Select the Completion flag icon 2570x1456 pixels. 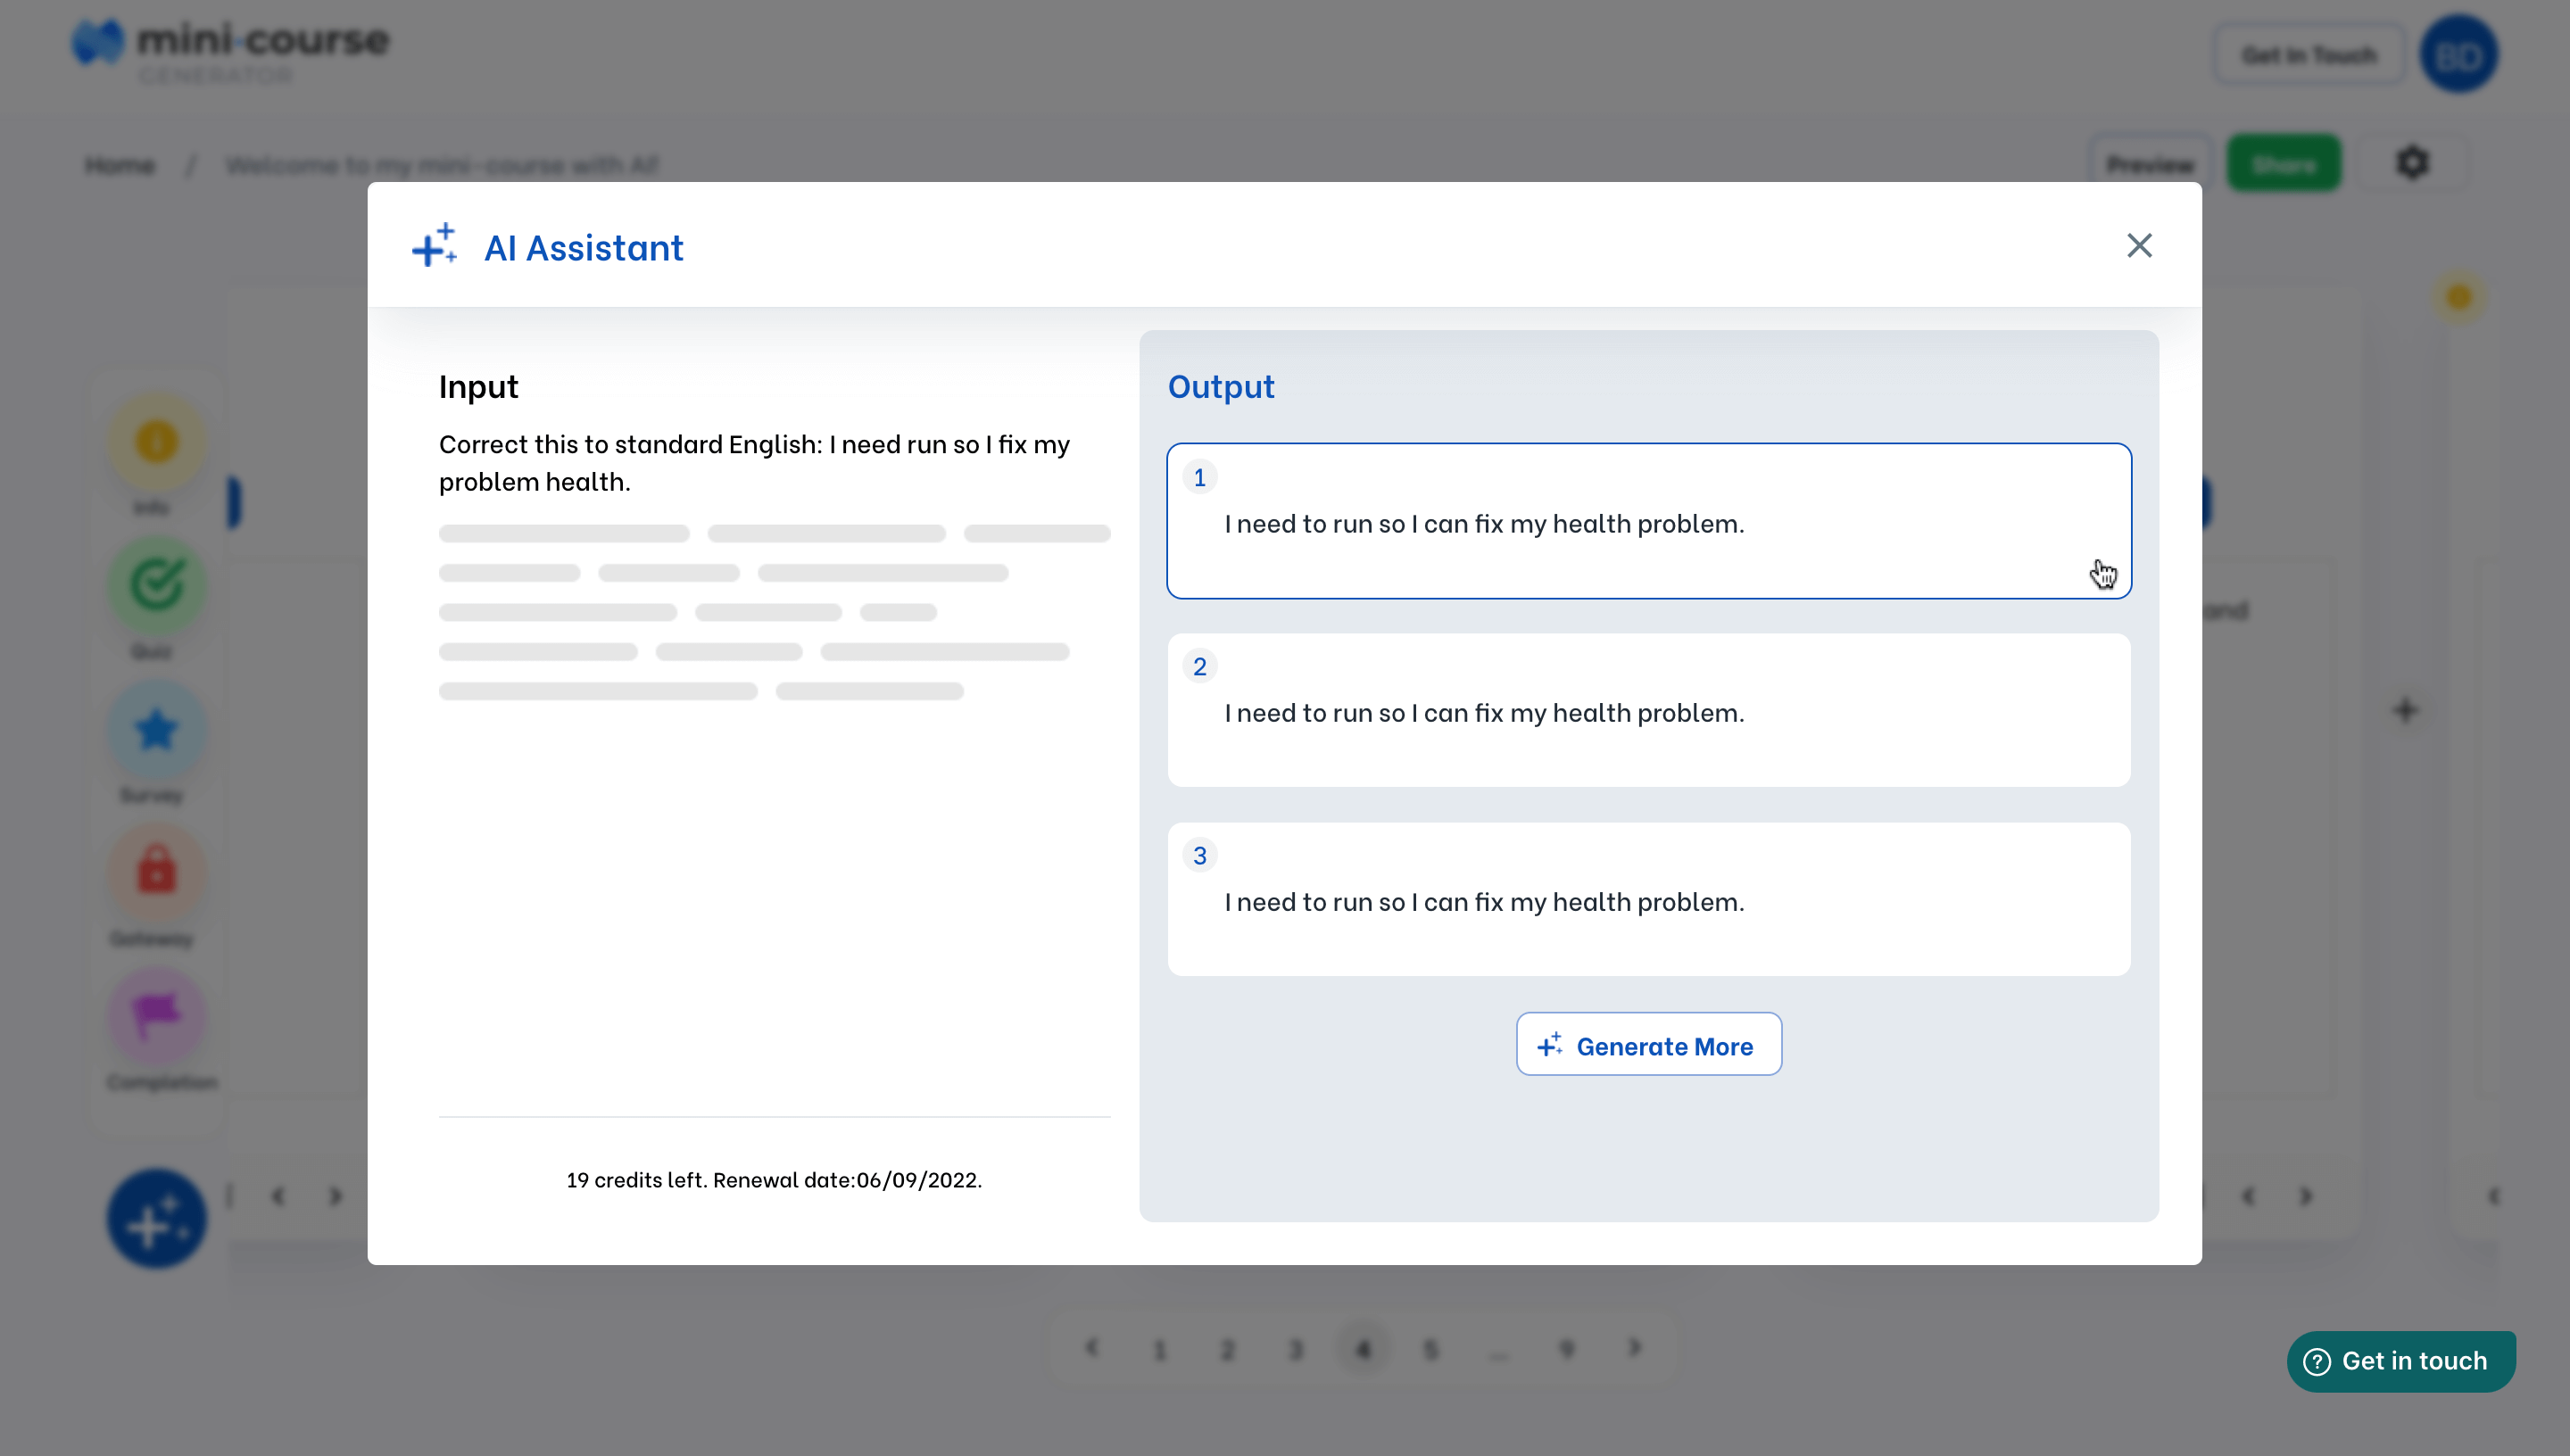[x=156, y=1016]
